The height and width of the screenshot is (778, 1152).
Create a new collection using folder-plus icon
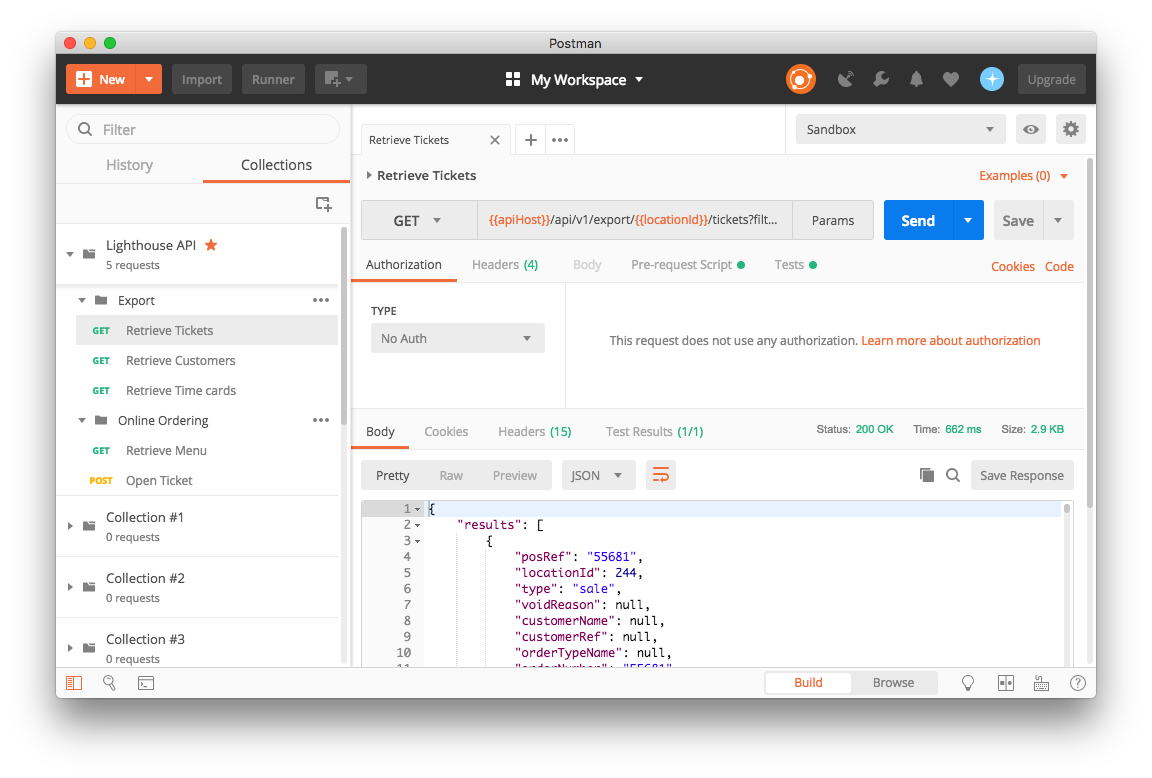[x=323, y=204]
